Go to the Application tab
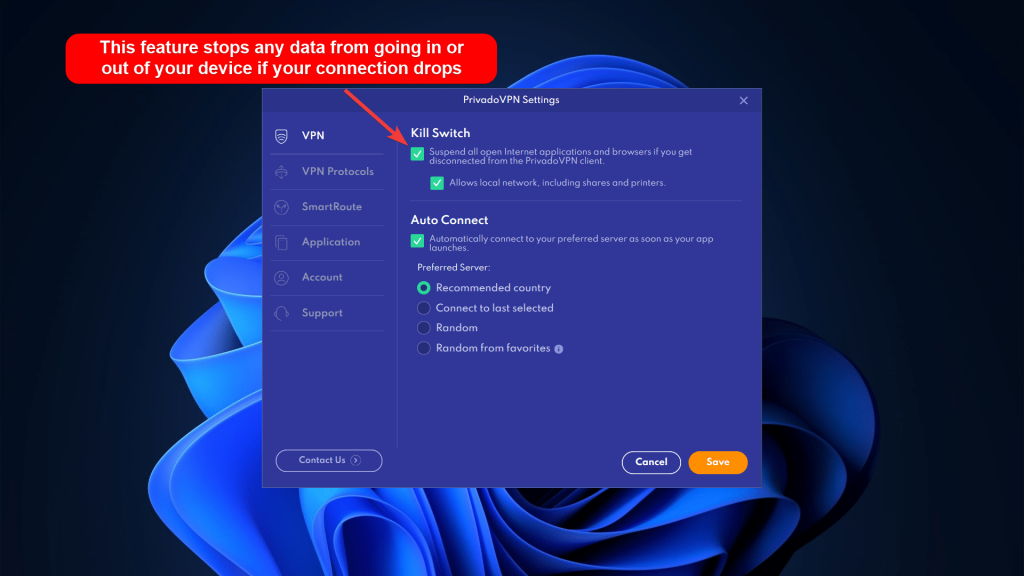The width and height of the screenshot is (1024, 576). (x=327, y=242)
